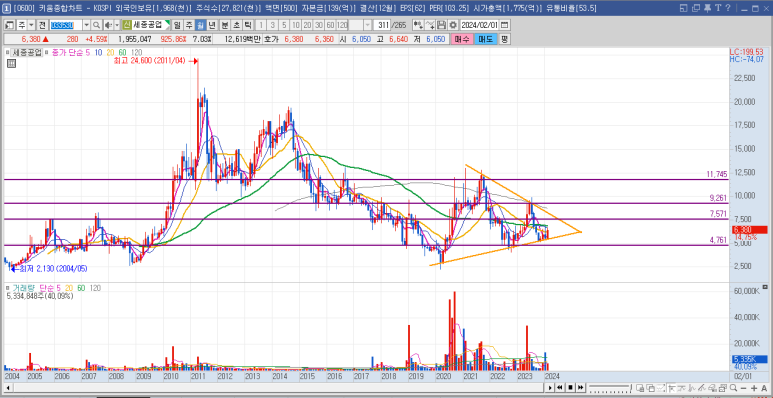Viewport: 773px width, 398px height.
Task: Click the 7,571 horizontal line label
Action: pyautogui.click(x=718, y=213)
